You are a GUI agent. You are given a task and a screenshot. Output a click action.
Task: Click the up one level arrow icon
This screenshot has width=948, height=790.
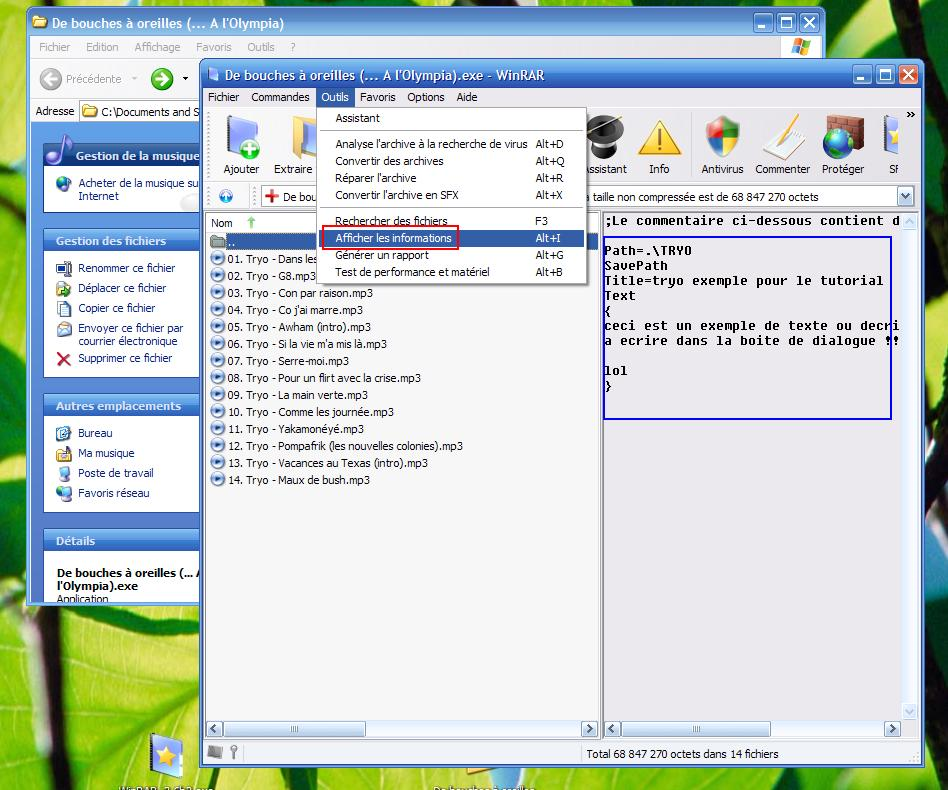[226, 197]
